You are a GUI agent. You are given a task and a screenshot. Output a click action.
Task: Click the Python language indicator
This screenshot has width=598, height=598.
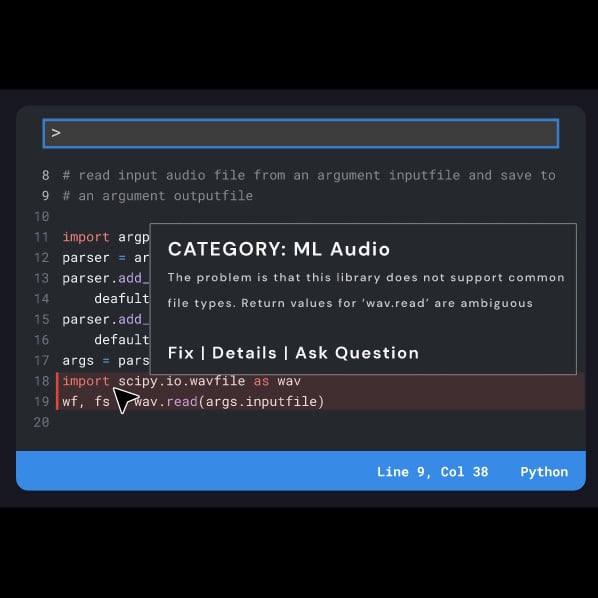[544, 472]
